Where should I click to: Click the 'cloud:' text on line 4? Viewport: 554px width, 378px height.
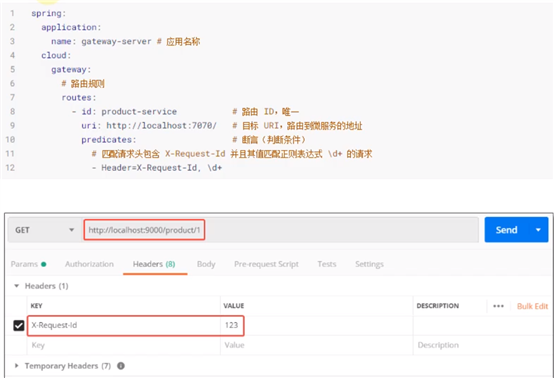pos(56,55)
